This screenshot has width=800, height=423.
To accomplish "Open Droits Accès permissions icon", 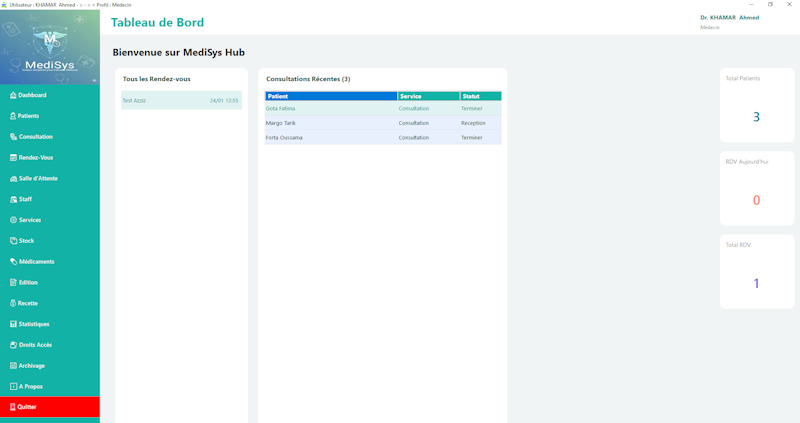I will coord(13,345).
